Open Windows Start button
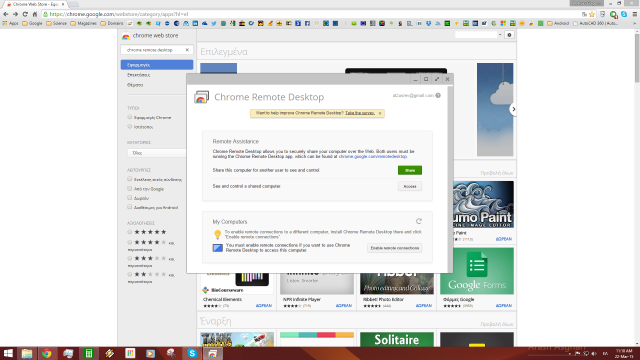Screen dimensions: 640x360 pyautogui.click(x=8, y=353)
